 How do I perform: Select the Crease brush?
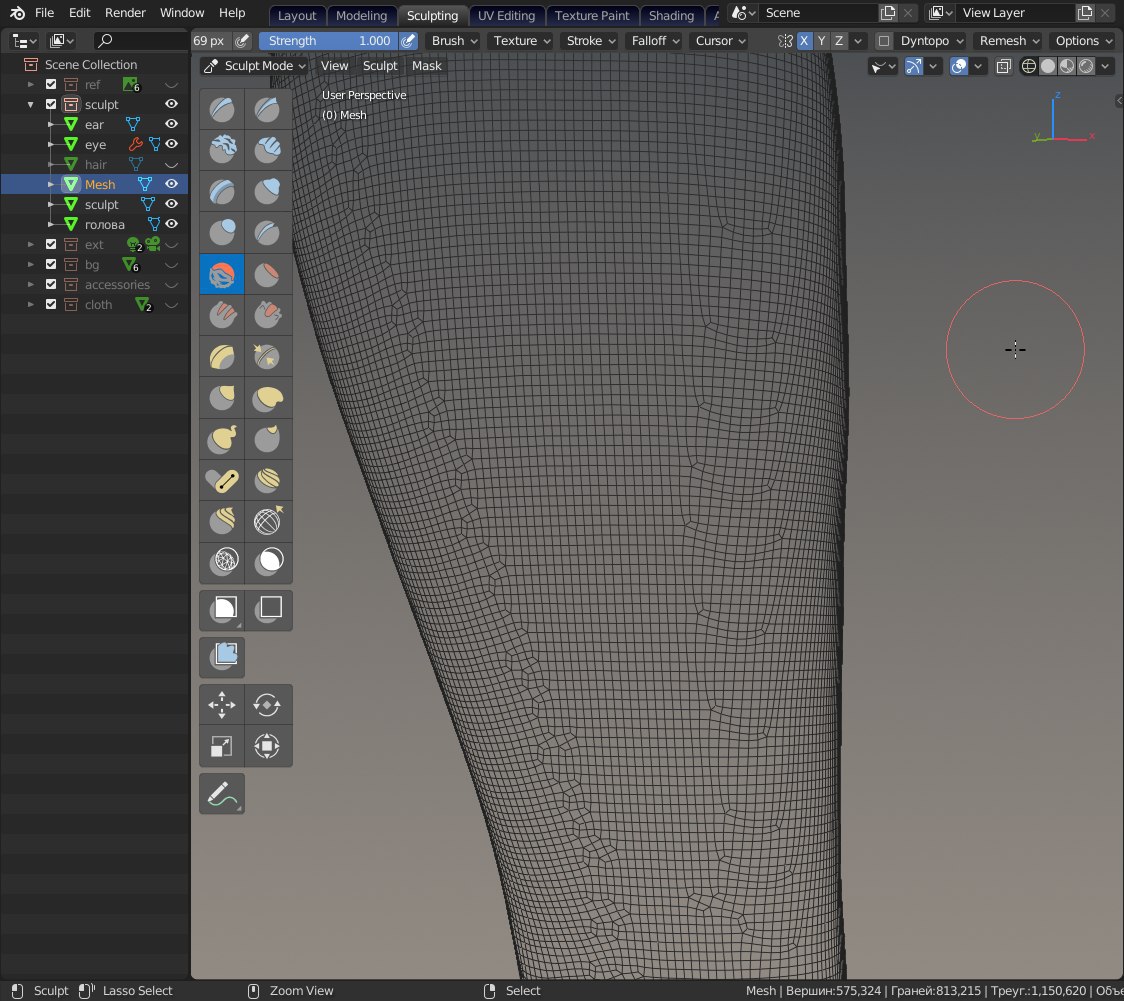click(267, 232)
